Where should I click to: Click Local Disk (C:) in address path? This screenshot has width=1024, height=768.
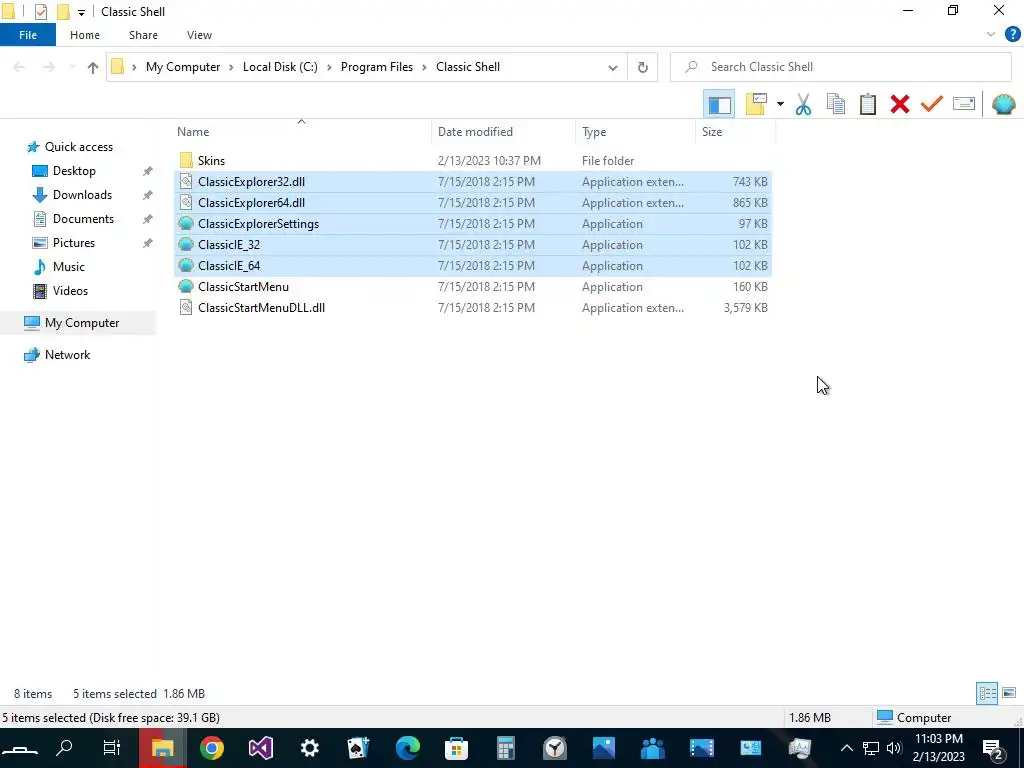280,67
